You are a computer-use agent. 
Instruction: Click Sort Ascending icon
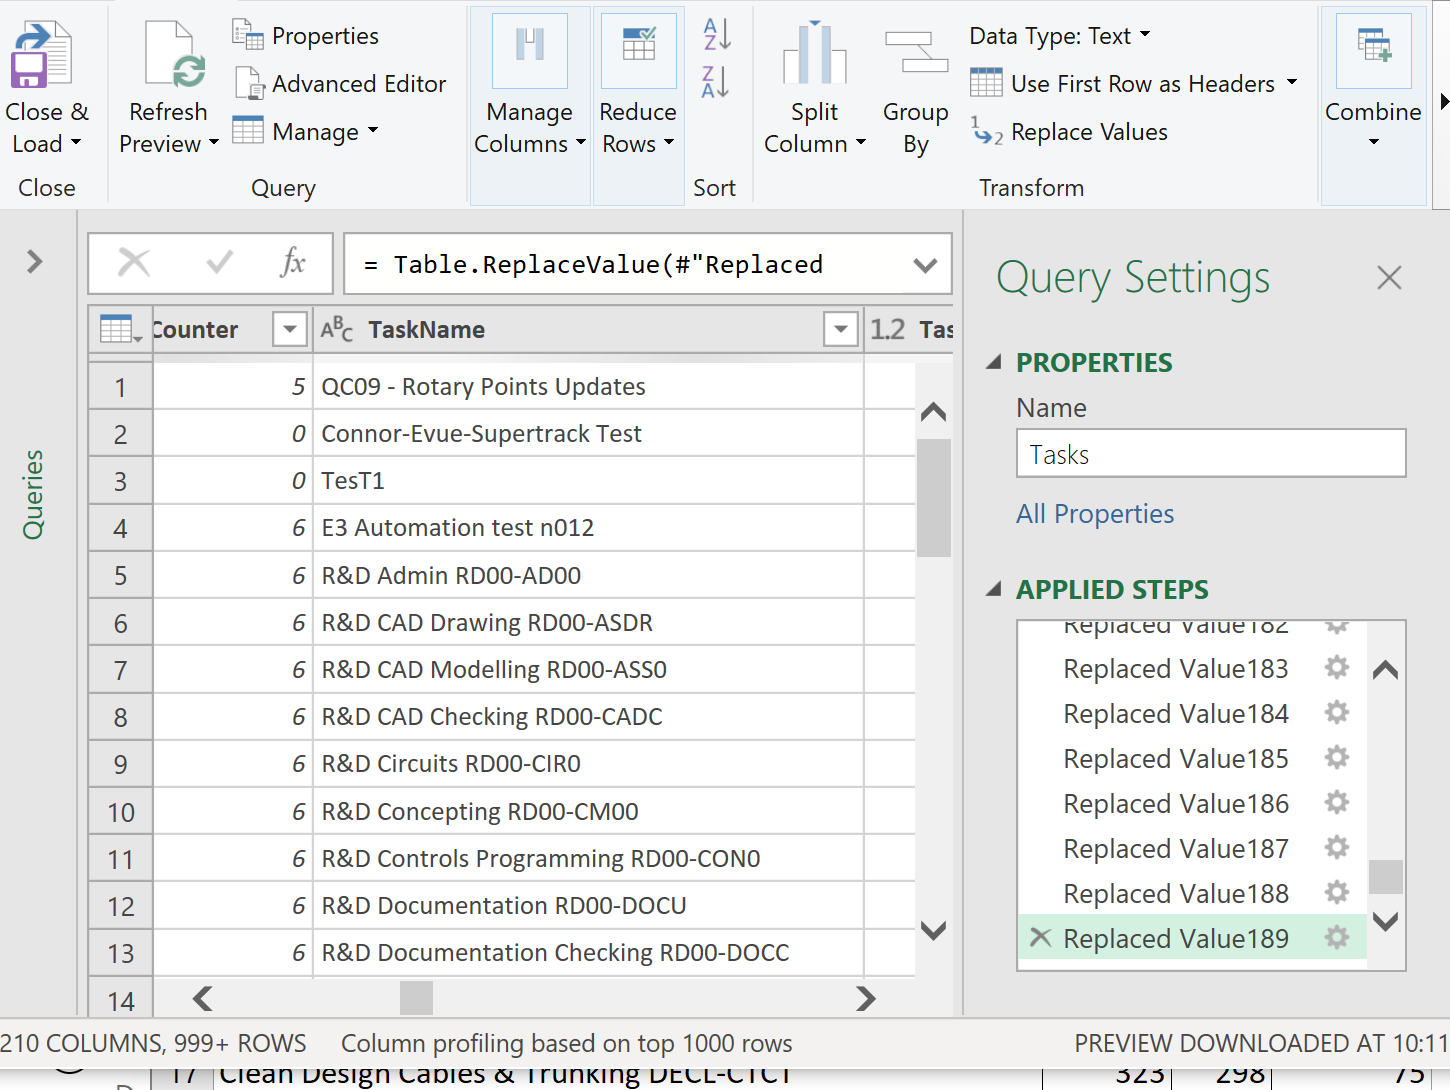tap(716, 34)
